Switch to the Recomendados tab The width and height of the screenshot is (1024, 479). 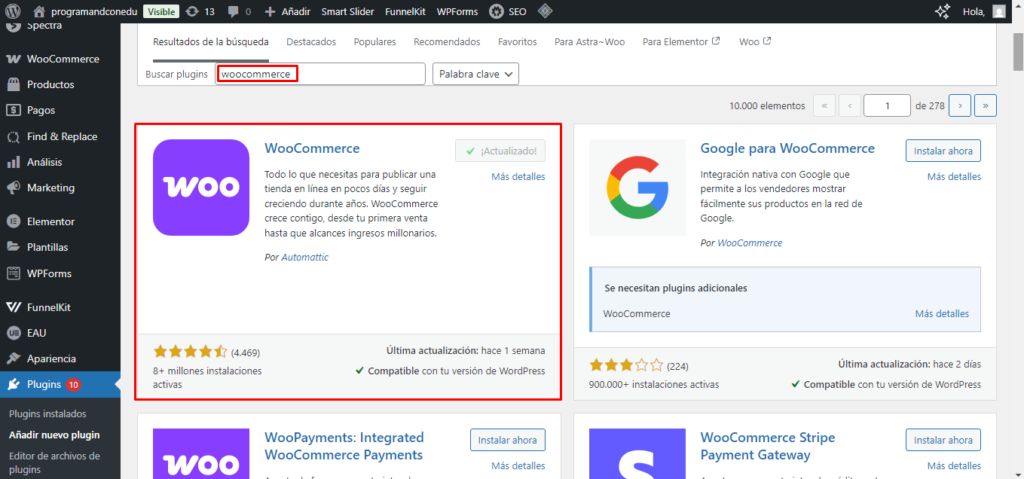point(447,42)
